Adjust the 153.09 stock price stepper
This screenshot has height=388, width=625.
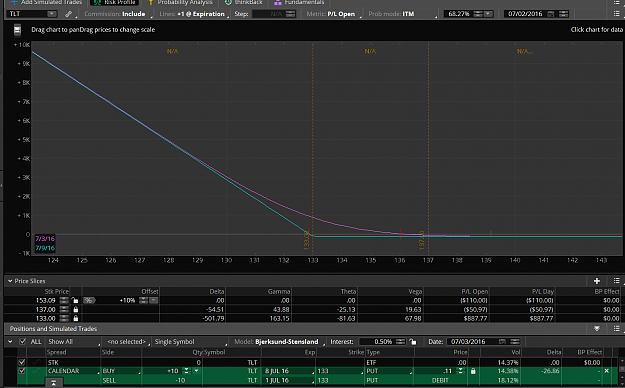coord(64,300)
